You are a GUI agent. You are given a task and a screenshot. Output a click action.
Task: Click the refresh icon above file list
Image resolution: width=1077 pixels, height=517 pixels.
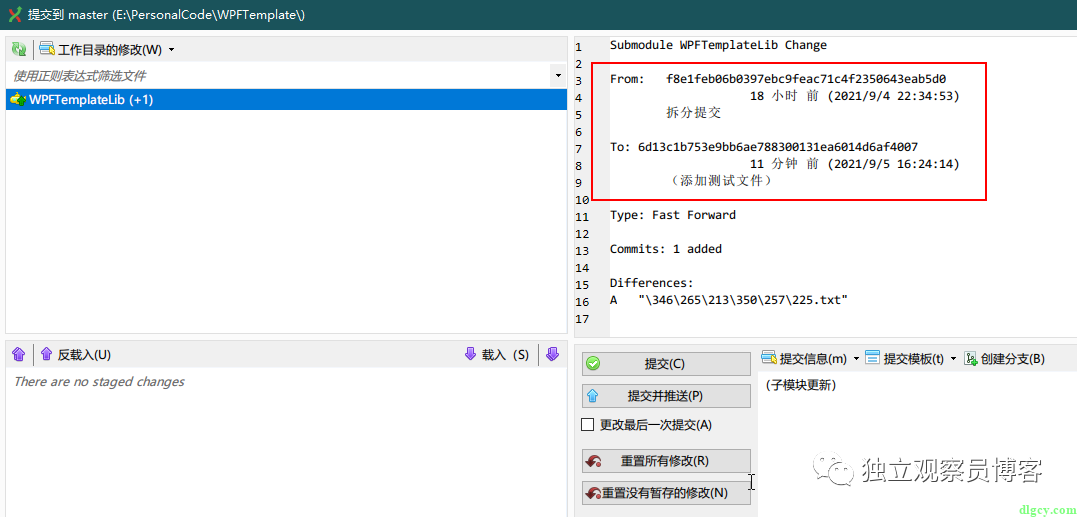tap(19, 49)
